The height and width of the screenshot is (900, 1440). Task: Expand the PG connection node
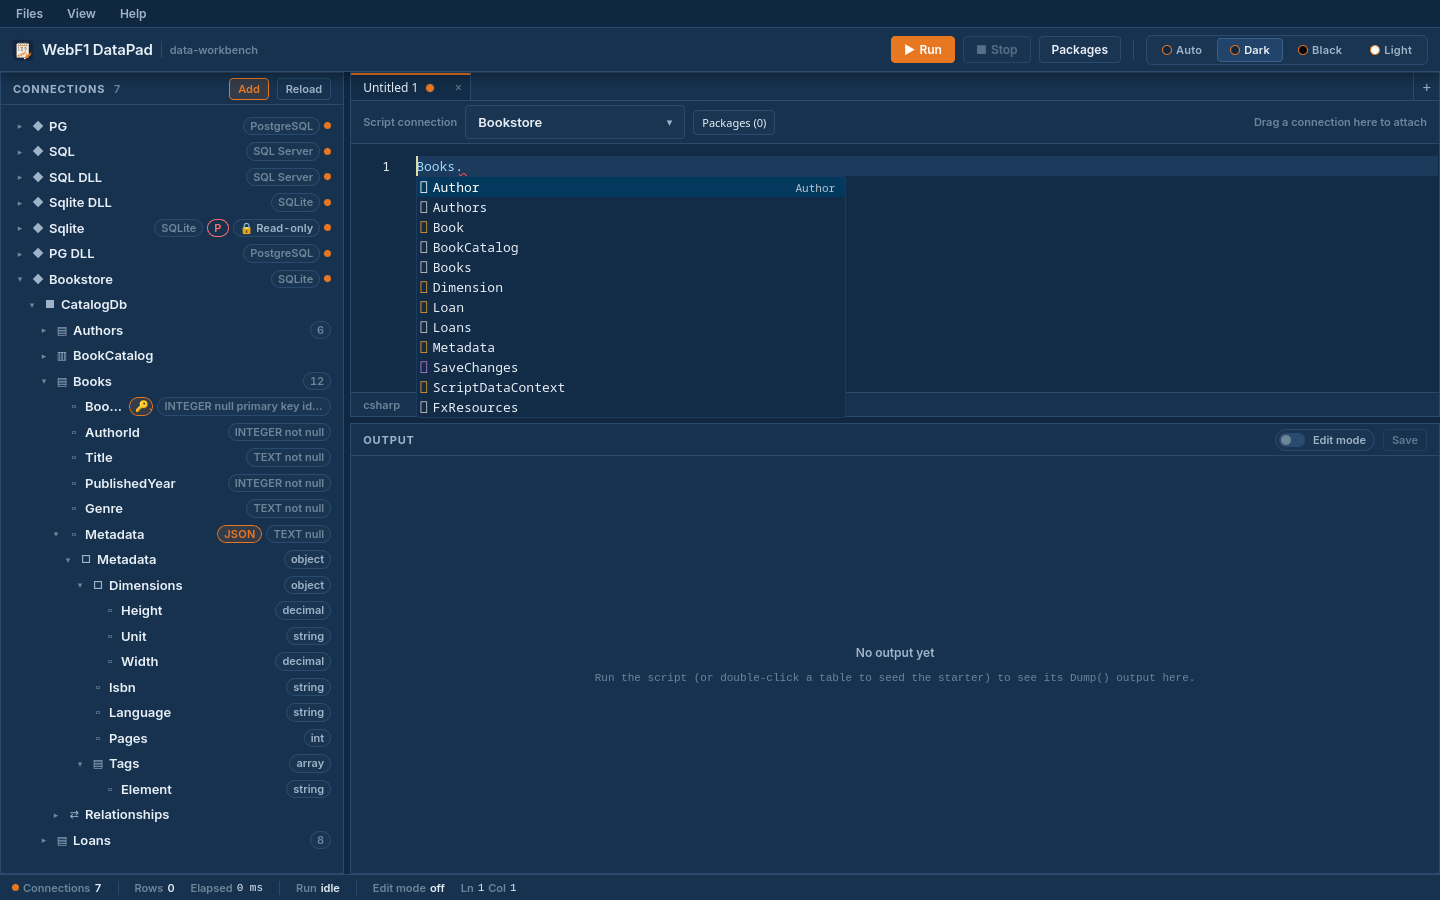pyautogui.click(x=19, y=126)
